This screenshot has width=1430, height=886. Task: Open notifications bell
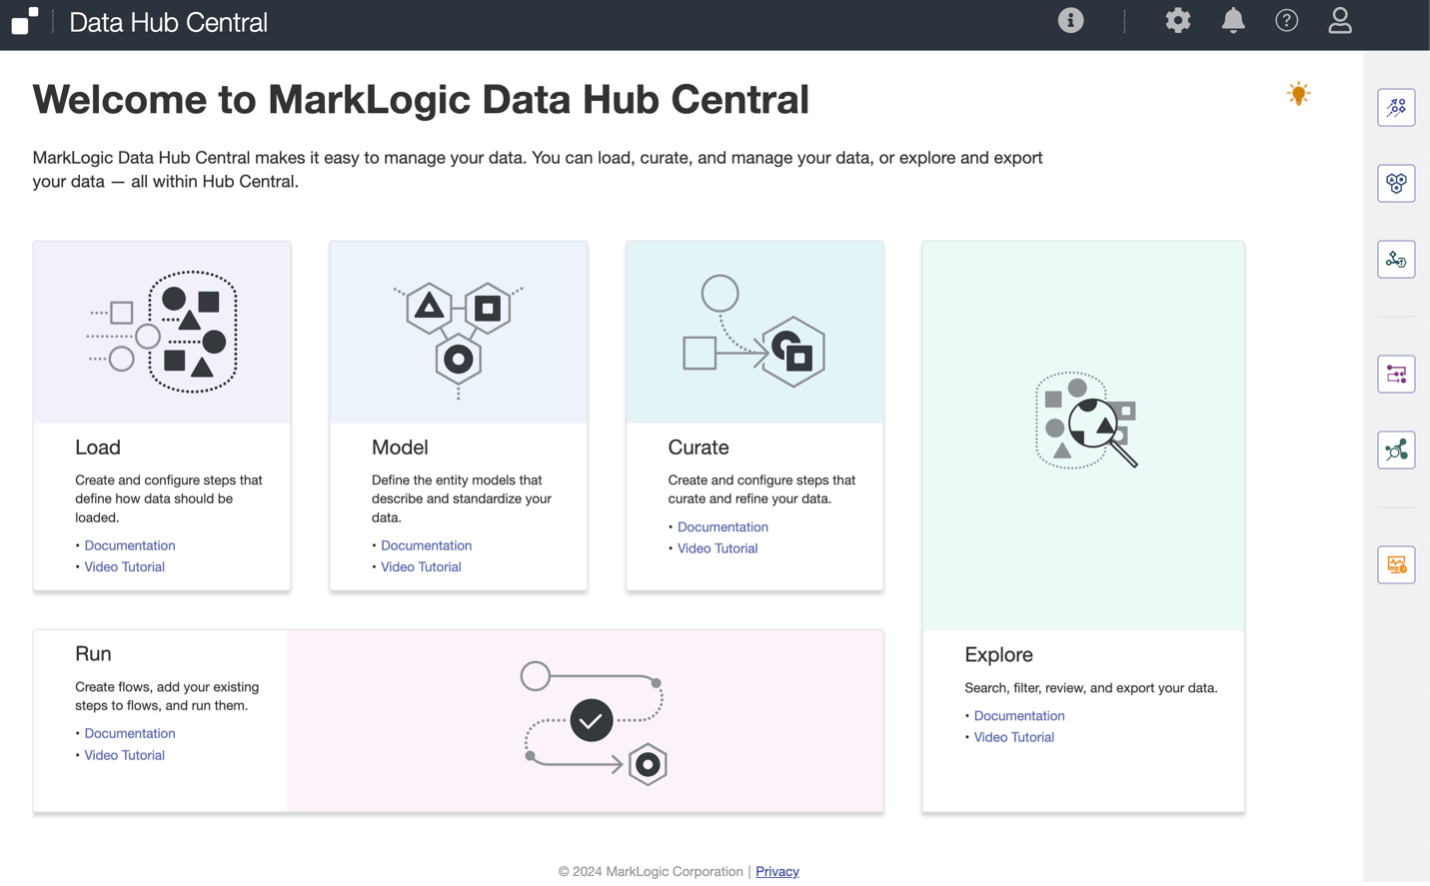click(1233, 21)
